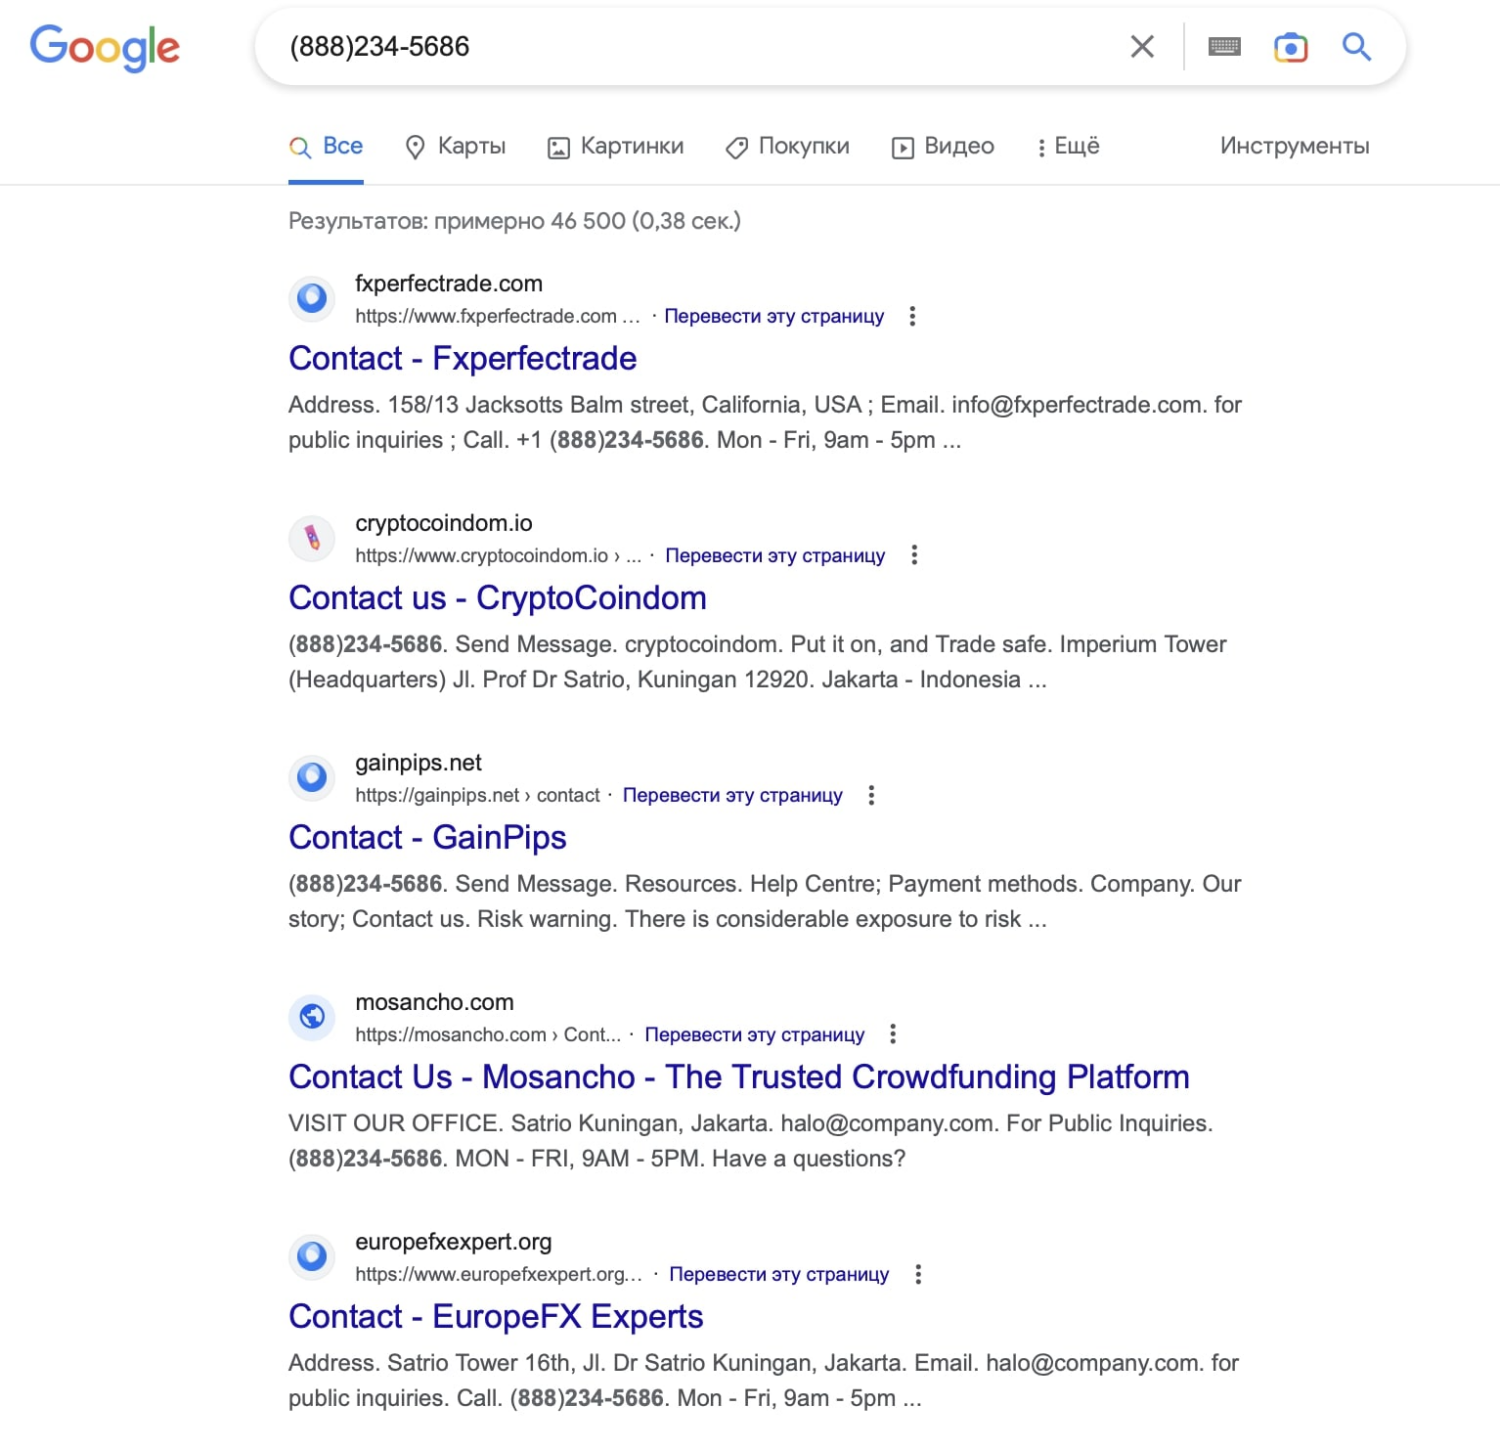This screenshot has height=1449, width=1500.
Task: Expand the Ещё more options menu
Action: coord(1068,147)
